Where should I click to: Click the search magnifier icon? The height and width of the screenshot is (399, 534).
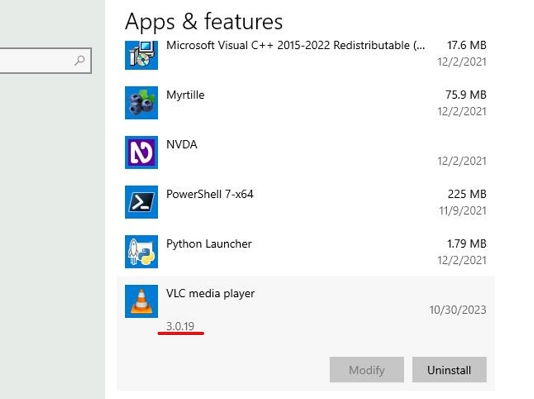point(80,61)
